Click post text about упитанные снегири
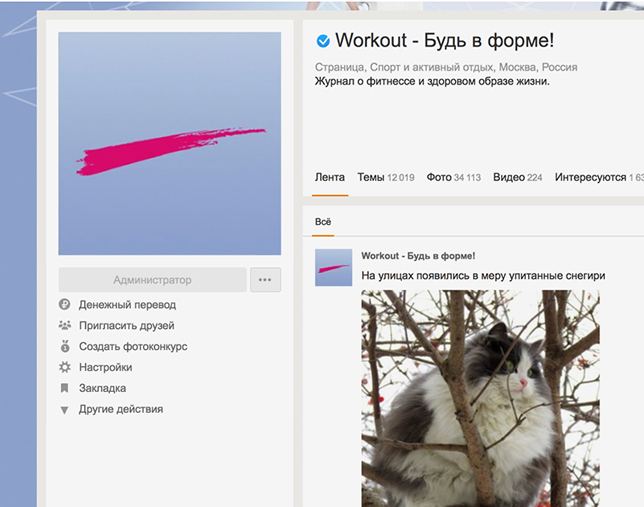The image size is (644, 507). [x=483, y=276]
